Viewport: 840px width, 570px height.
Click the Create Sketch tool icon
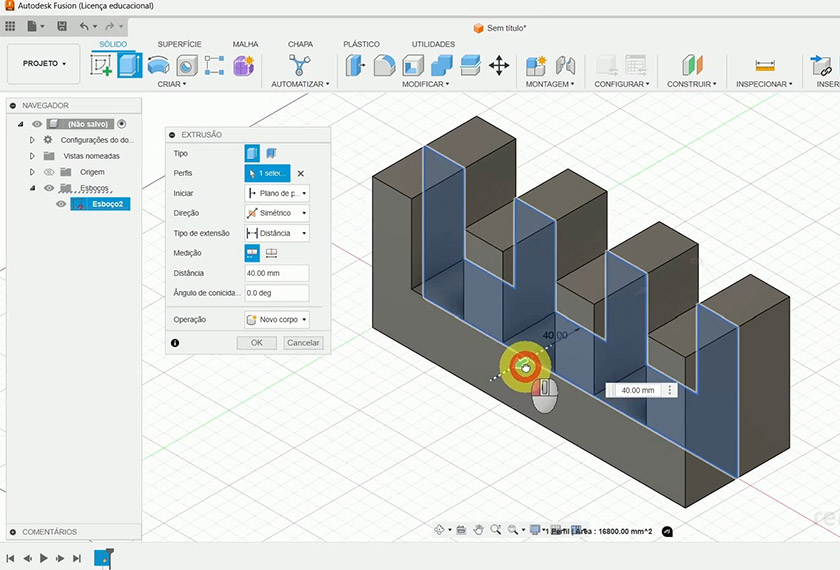[101, 66]
